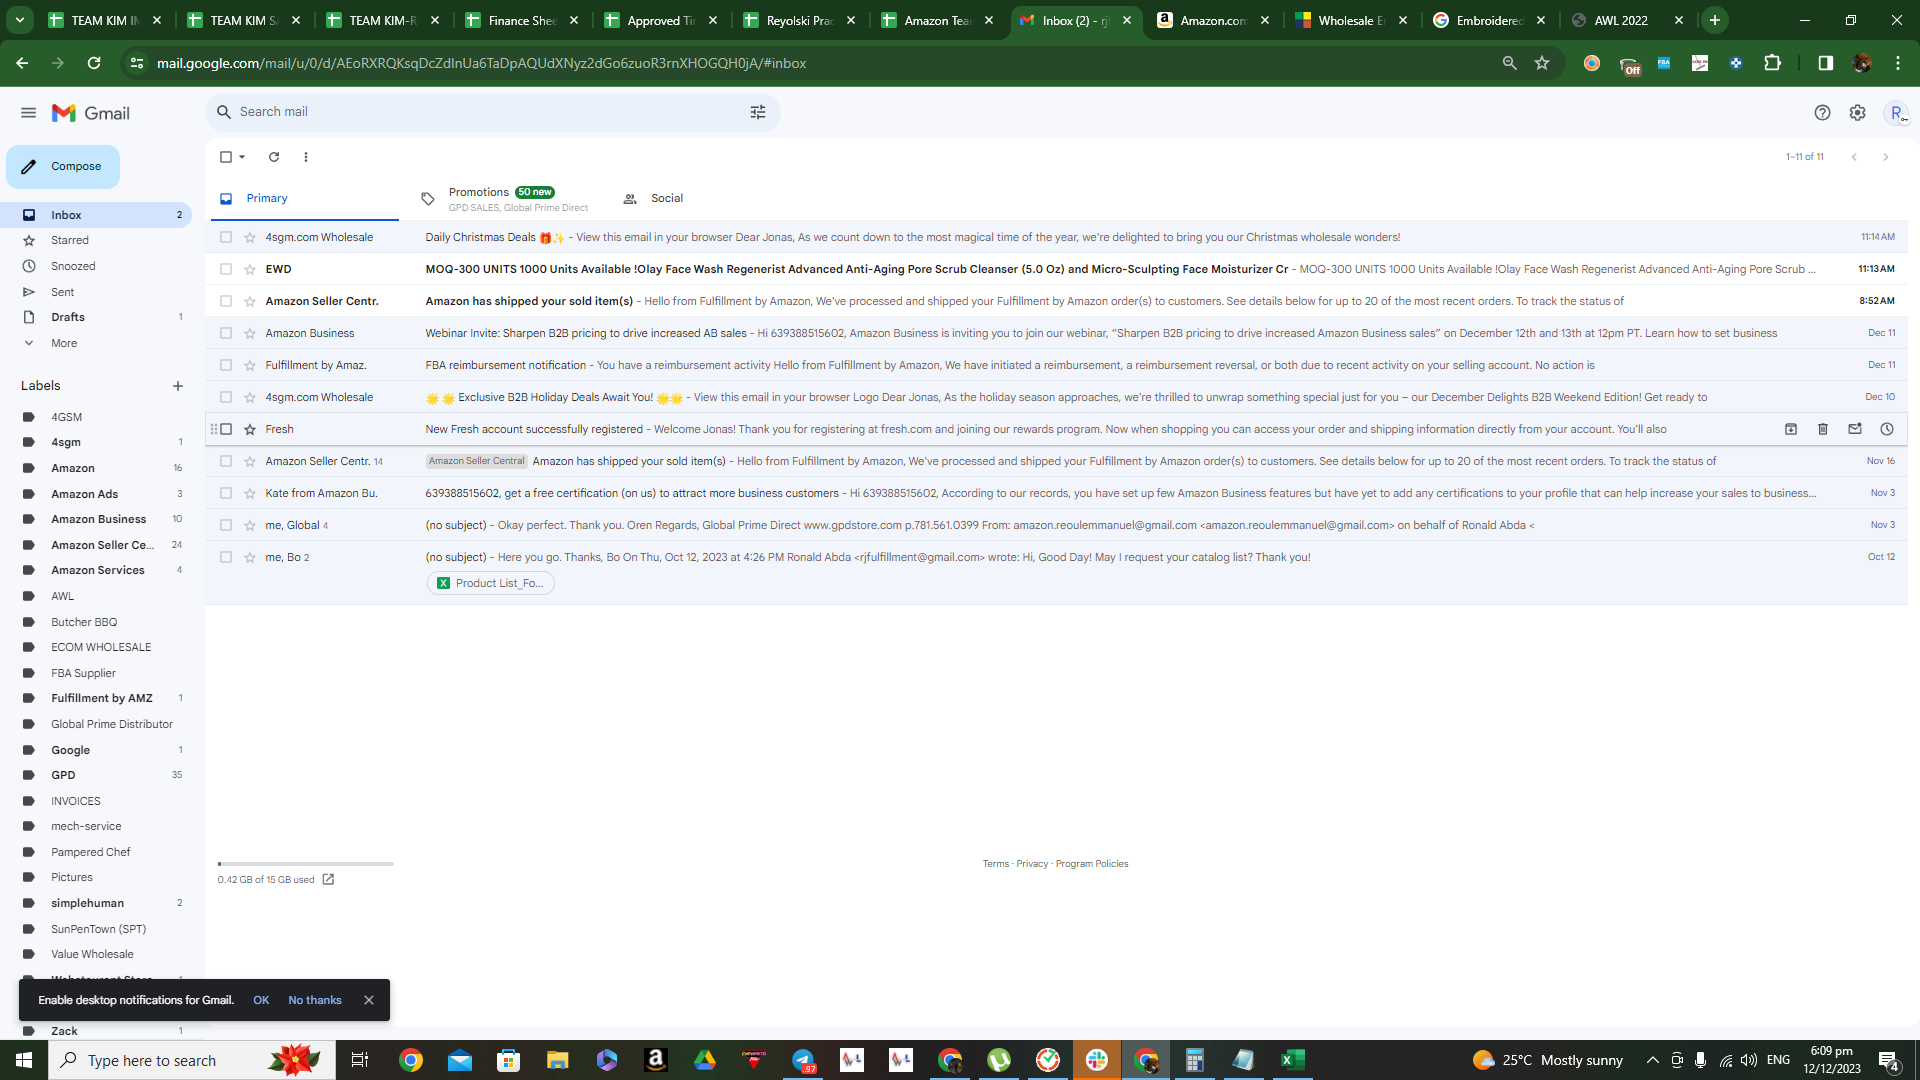Viewport: 1920px width, 1080px height.
Task: Open Chrome side panel icon
Action: coord(1825,63)
